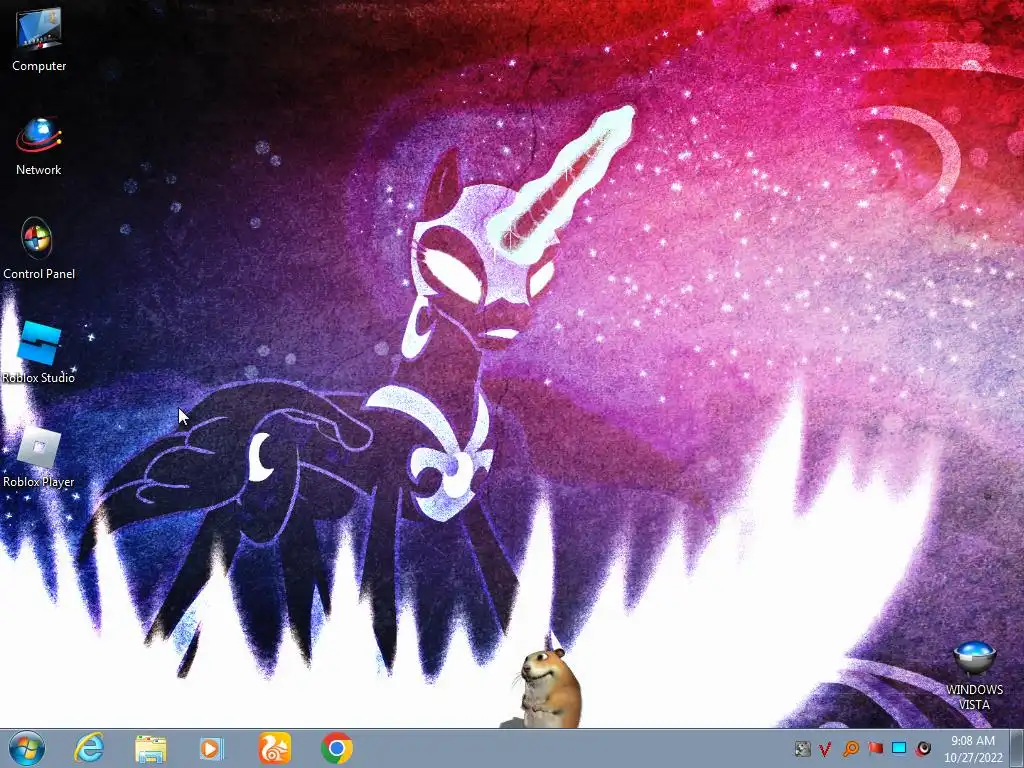Screen dimensions: 1024x768
Task: Click the hamster desktop pet
Action: (x=550, y=687)
